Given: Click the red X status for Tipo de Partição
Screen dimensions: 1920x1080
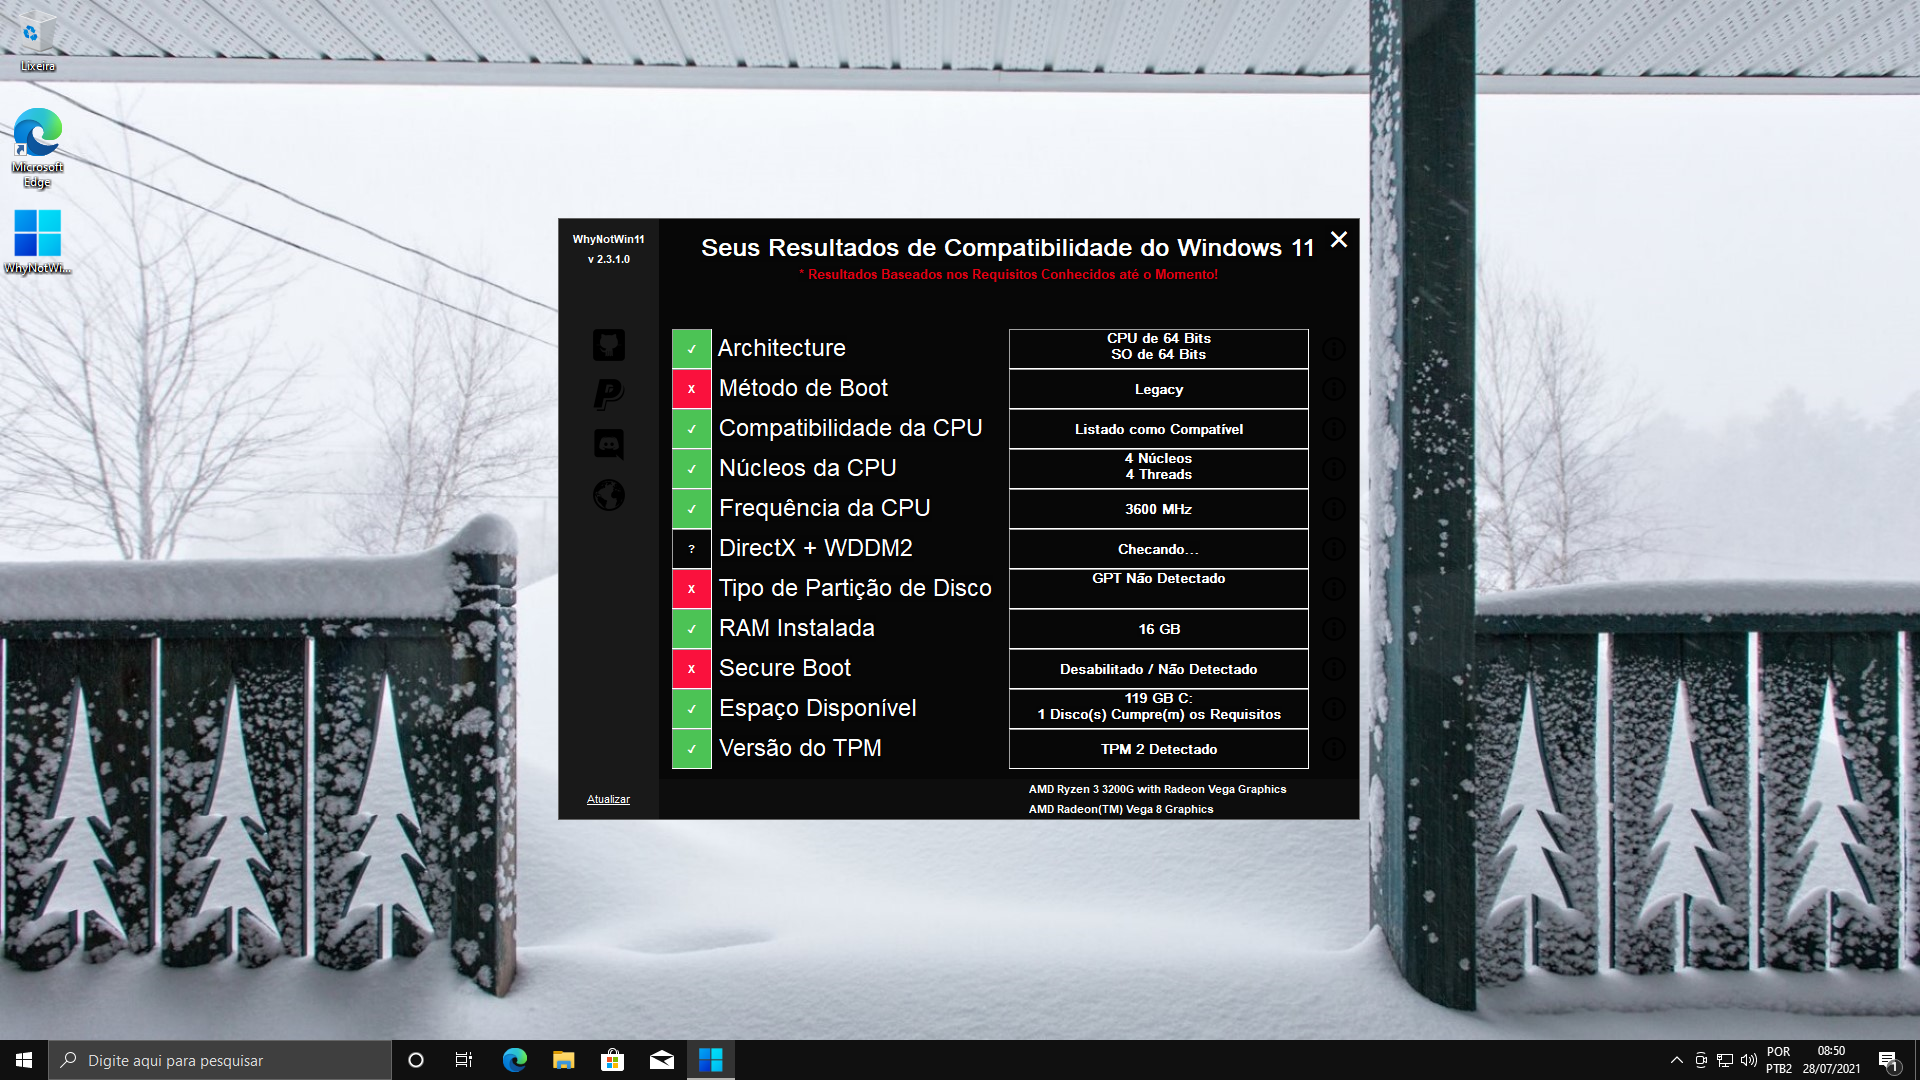Looking at the screenshot, I should (x=691, y=589).
